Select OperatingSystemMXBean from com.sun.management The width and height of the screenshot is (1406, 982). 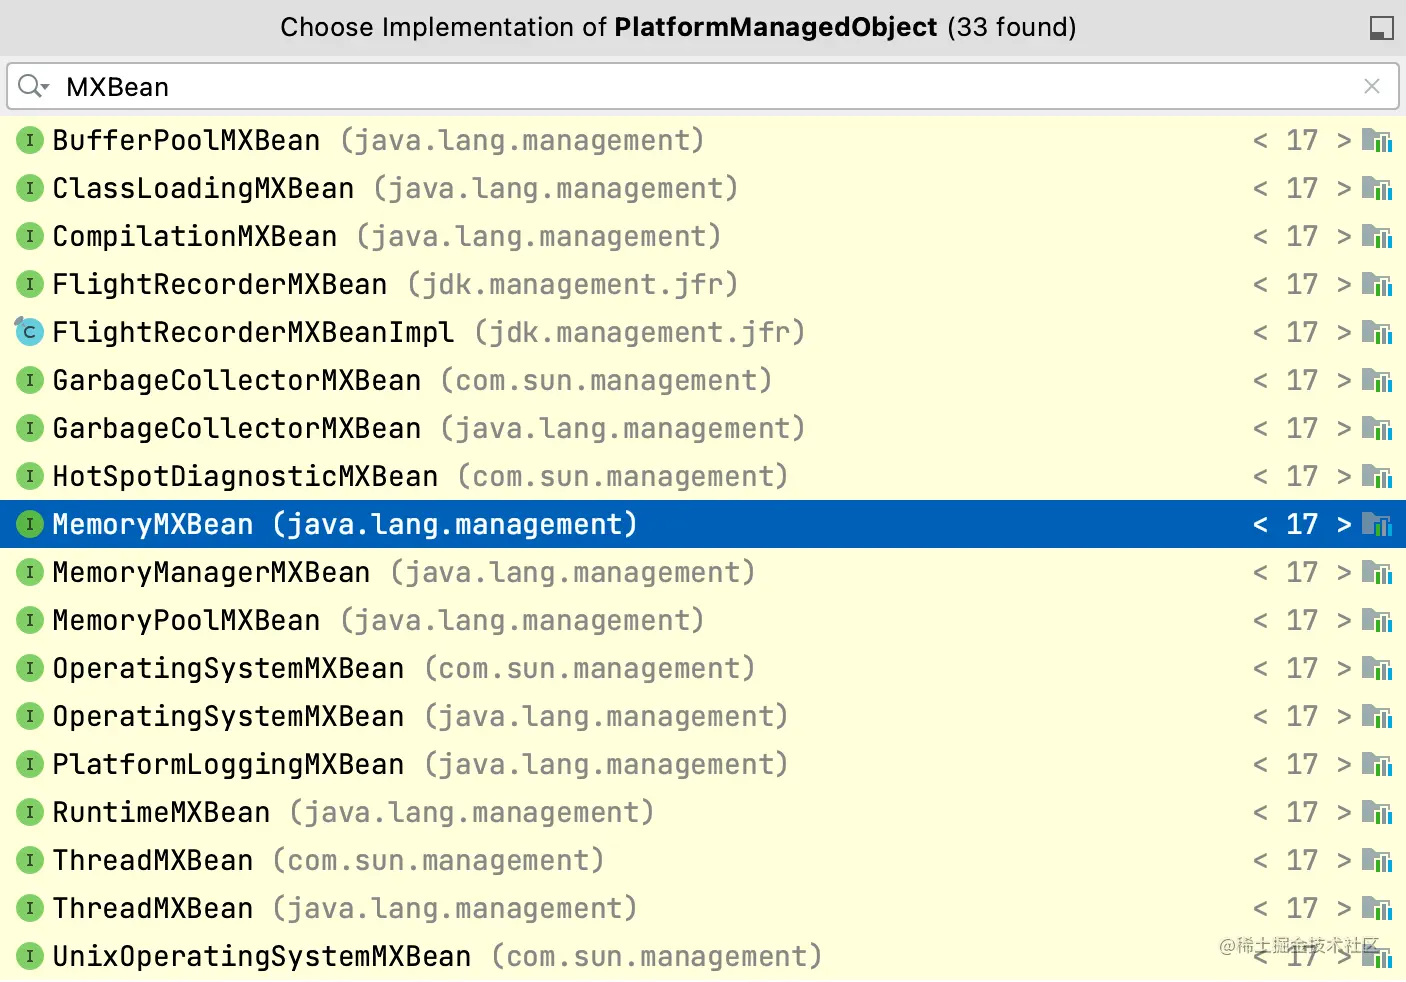click(703, 668)
